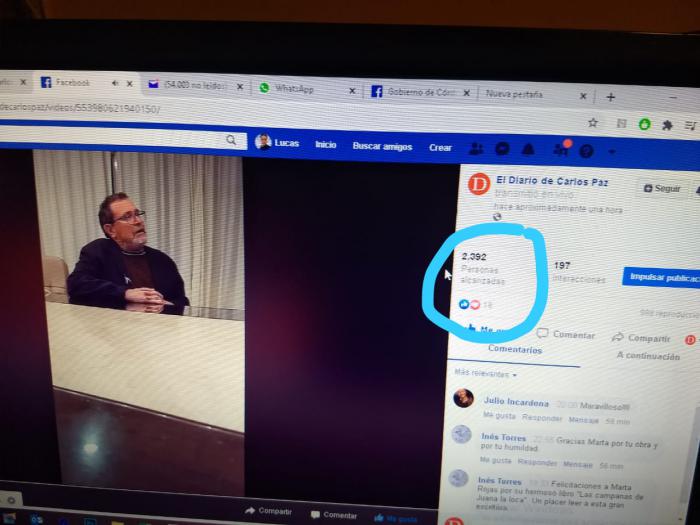Open El Diario de Carlos Paz page logo

click(x=479, y=184)
